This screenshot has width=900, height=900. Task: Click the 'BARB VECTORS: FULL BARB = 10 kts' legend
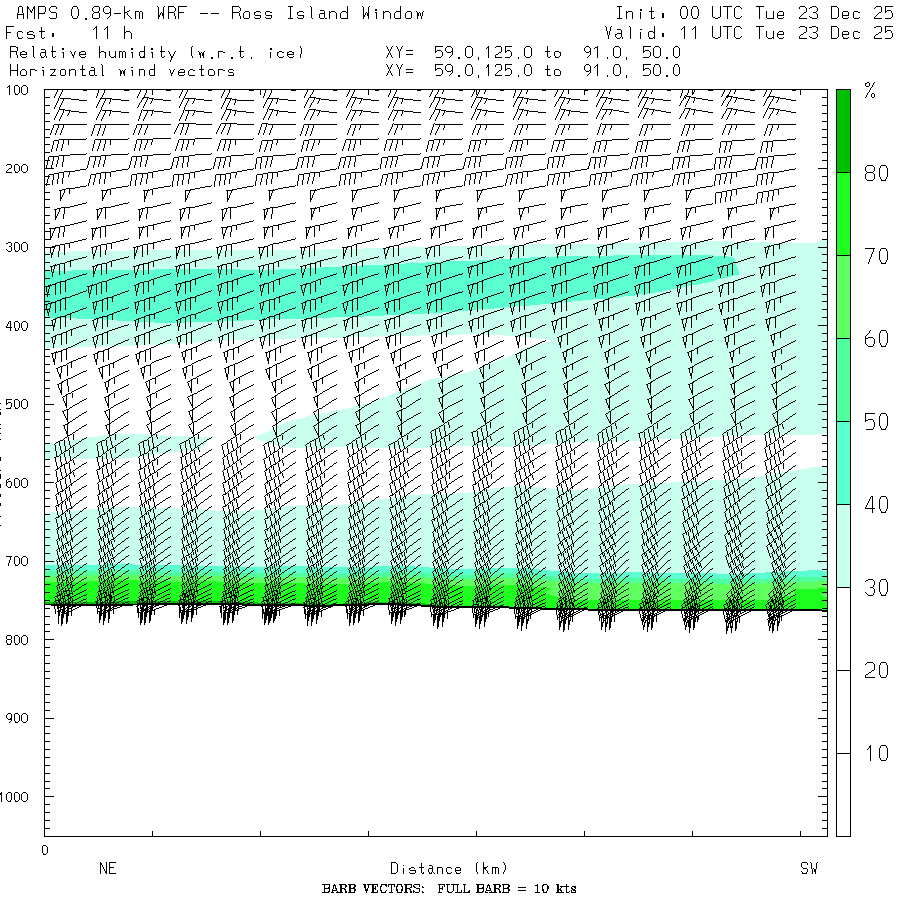(449, 888)
